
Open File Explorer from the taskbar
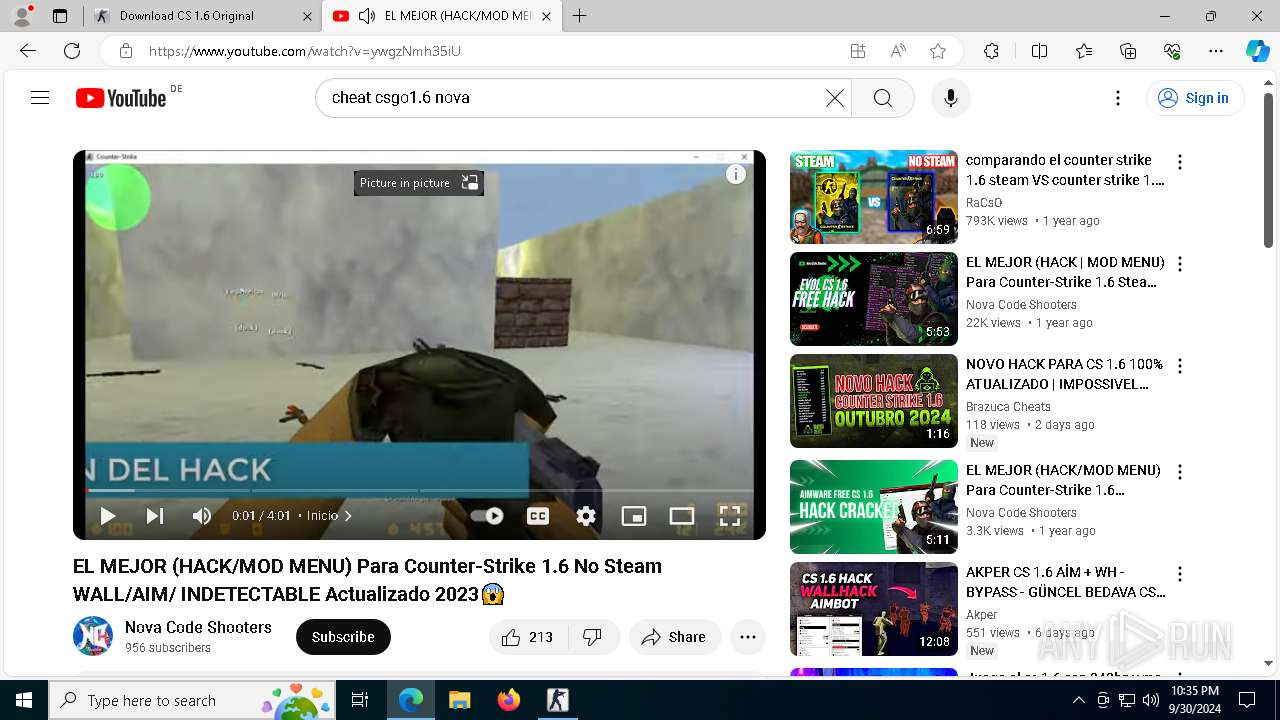[x=459, y=700]
